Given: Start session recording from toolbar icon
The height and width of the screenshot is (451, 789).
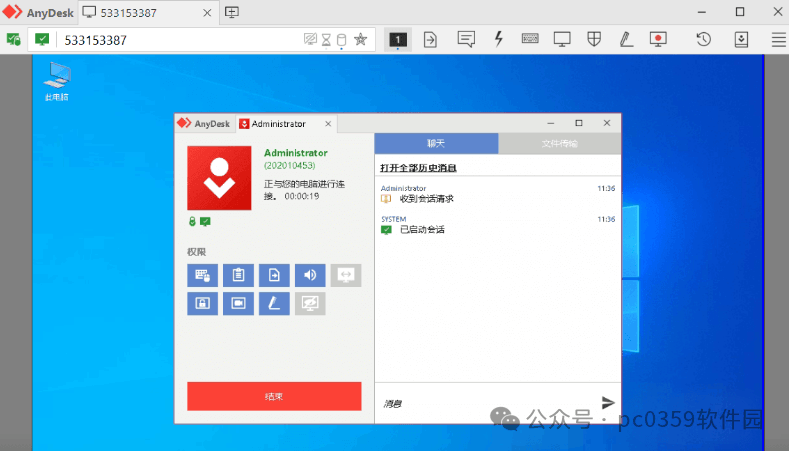Looking at the screenshot, I should [x=657, y=40].
